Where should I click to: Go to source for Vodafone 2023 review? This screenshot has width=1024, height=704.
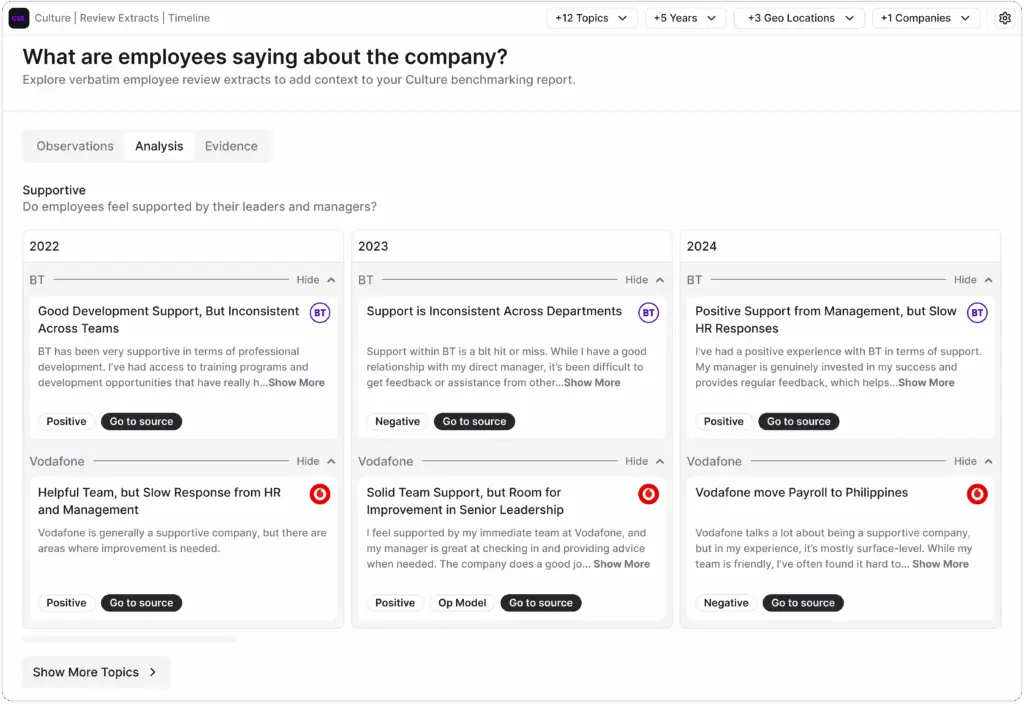coord(541,603)
